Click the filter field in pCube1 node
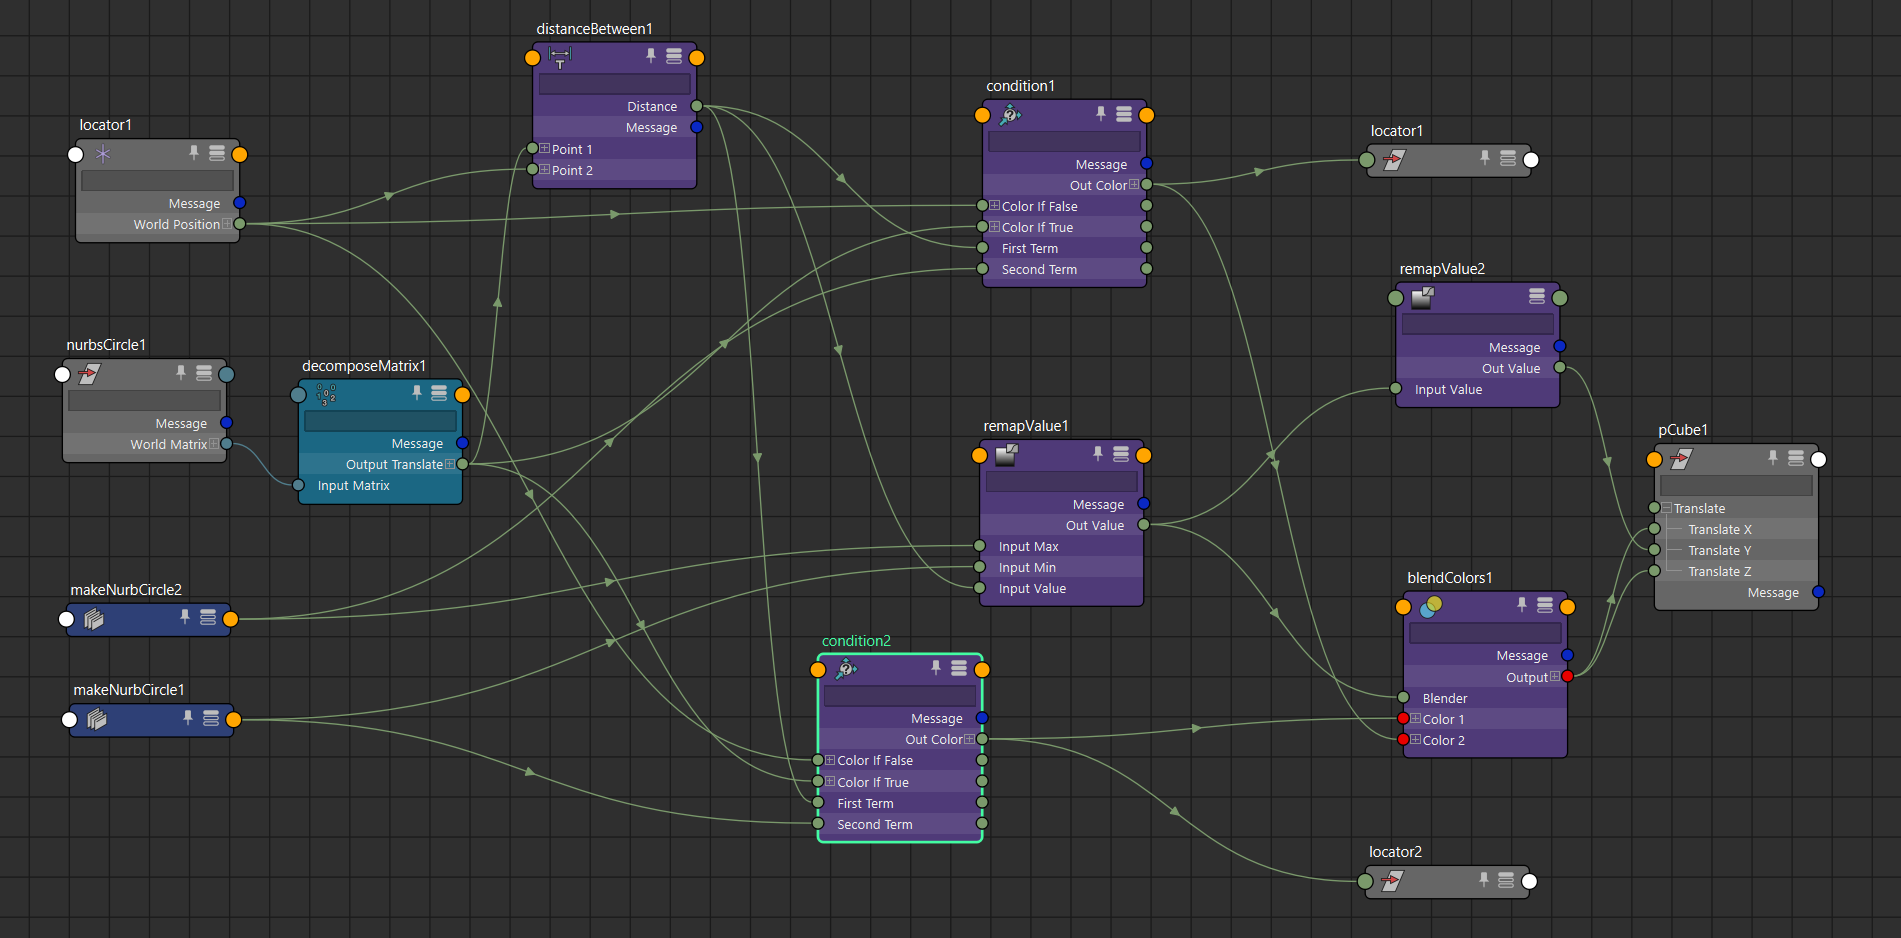 pos(1736,486)
